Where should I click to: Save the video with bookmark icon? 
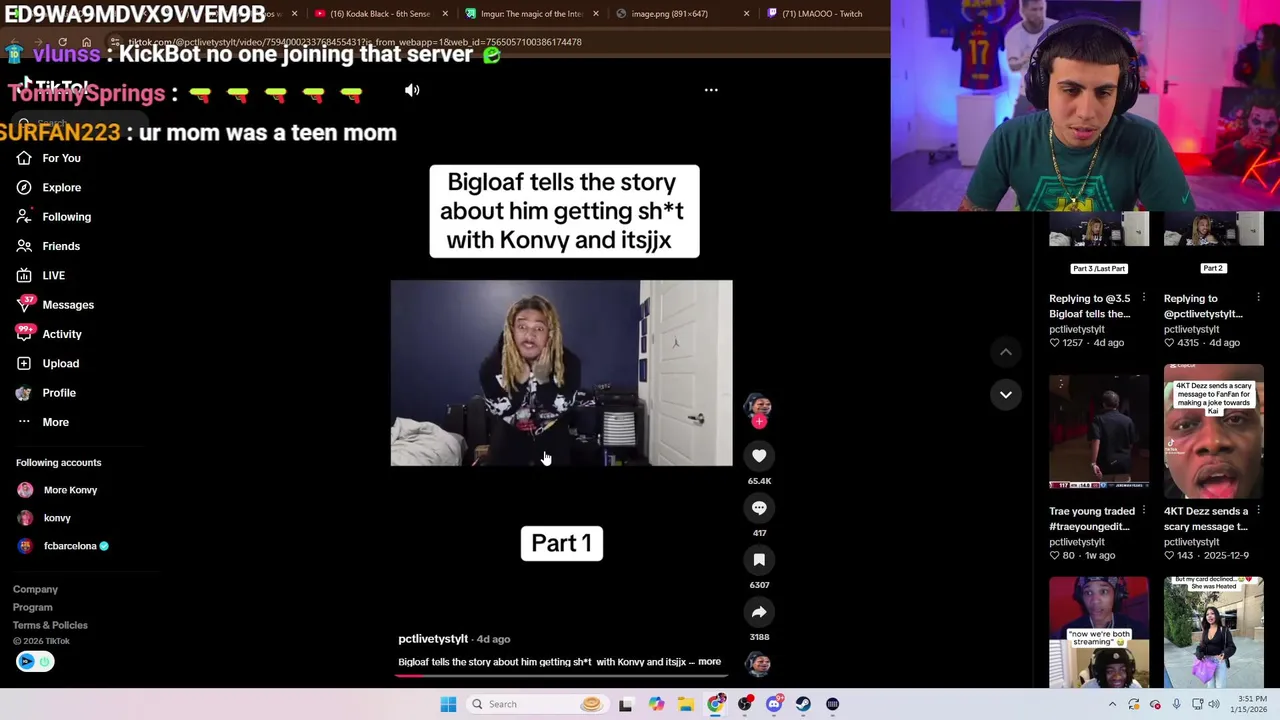pos(759,560)
